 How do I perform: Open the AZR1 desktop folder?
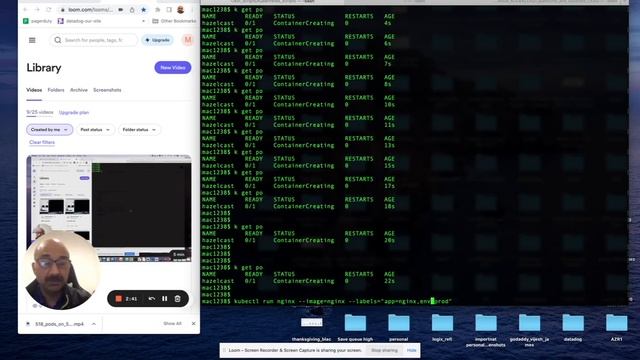tap(616, 327)
